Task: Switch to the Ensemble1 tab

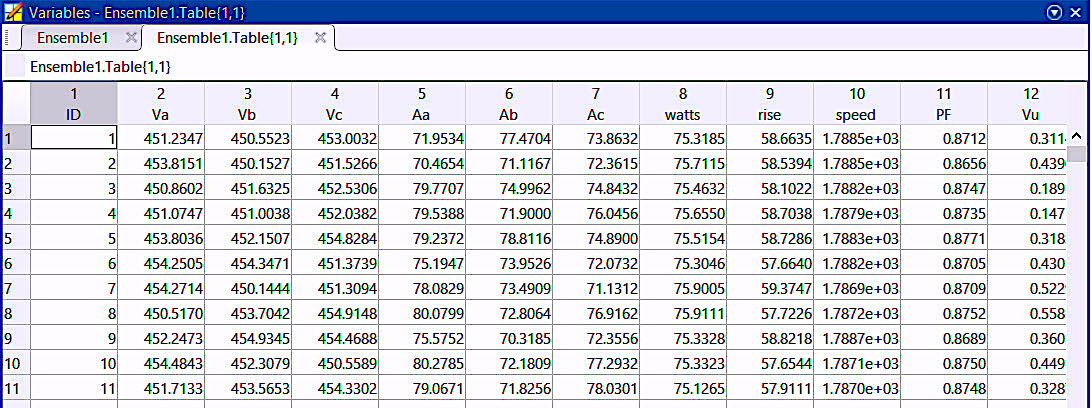Action: click(x=72, y=38)
